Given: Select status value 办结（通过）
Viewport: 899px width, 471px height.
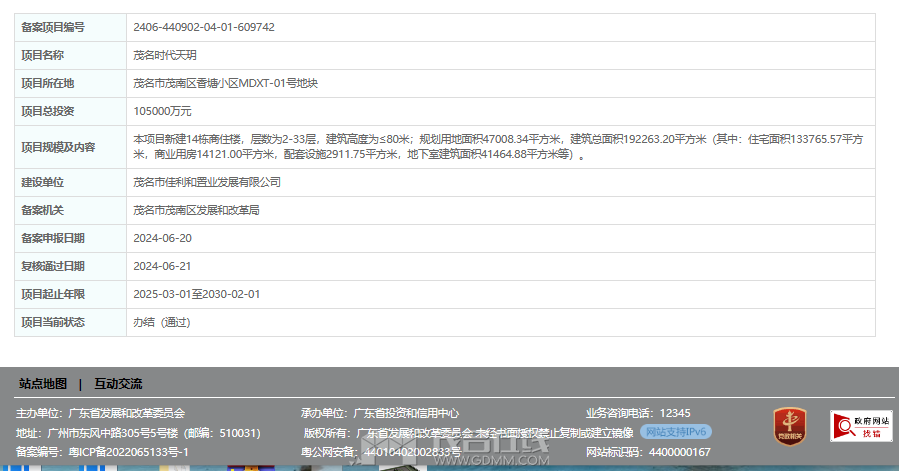Looking at the screenshot, I should tap(162, 322).
